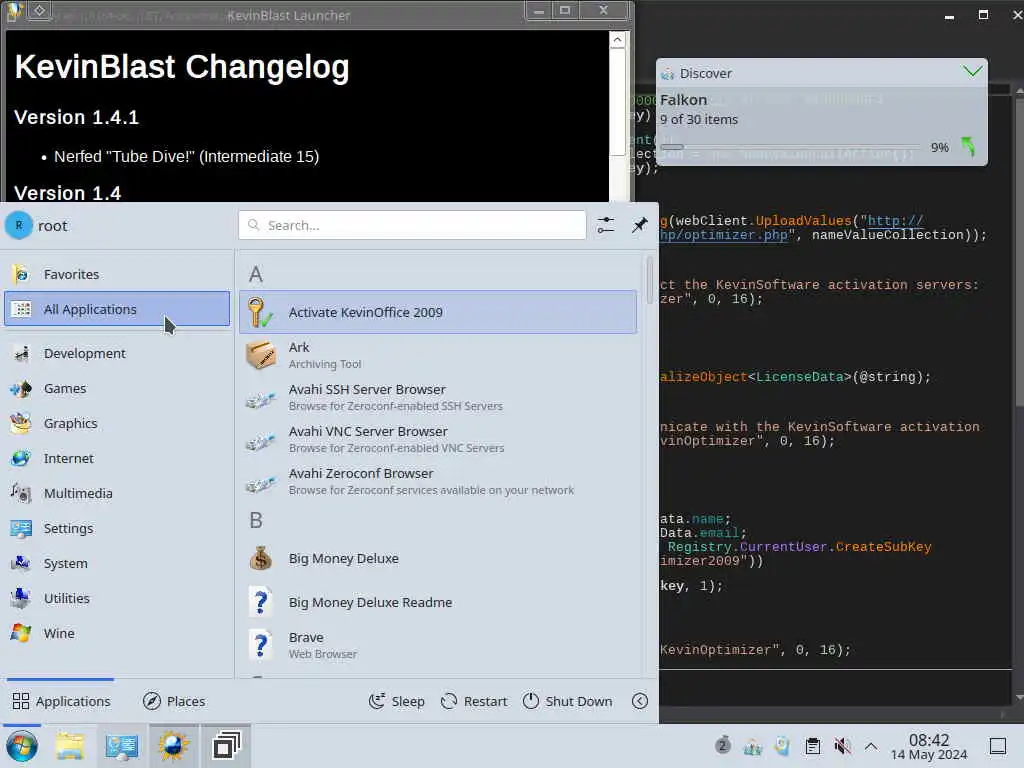Select All Applications category

tap(117, 309)
